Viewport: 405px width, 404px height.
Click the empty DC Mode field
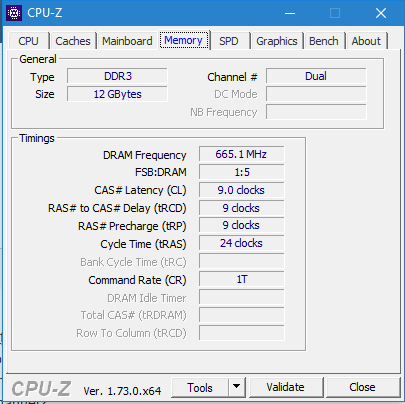coord(316,94)
